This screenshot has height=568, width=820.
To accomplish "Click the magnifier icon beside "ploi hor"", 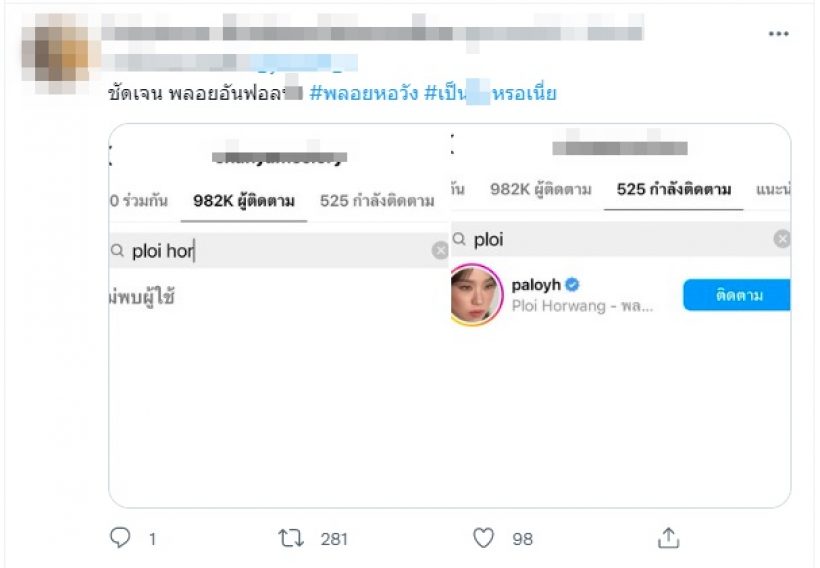I will 117,251.
